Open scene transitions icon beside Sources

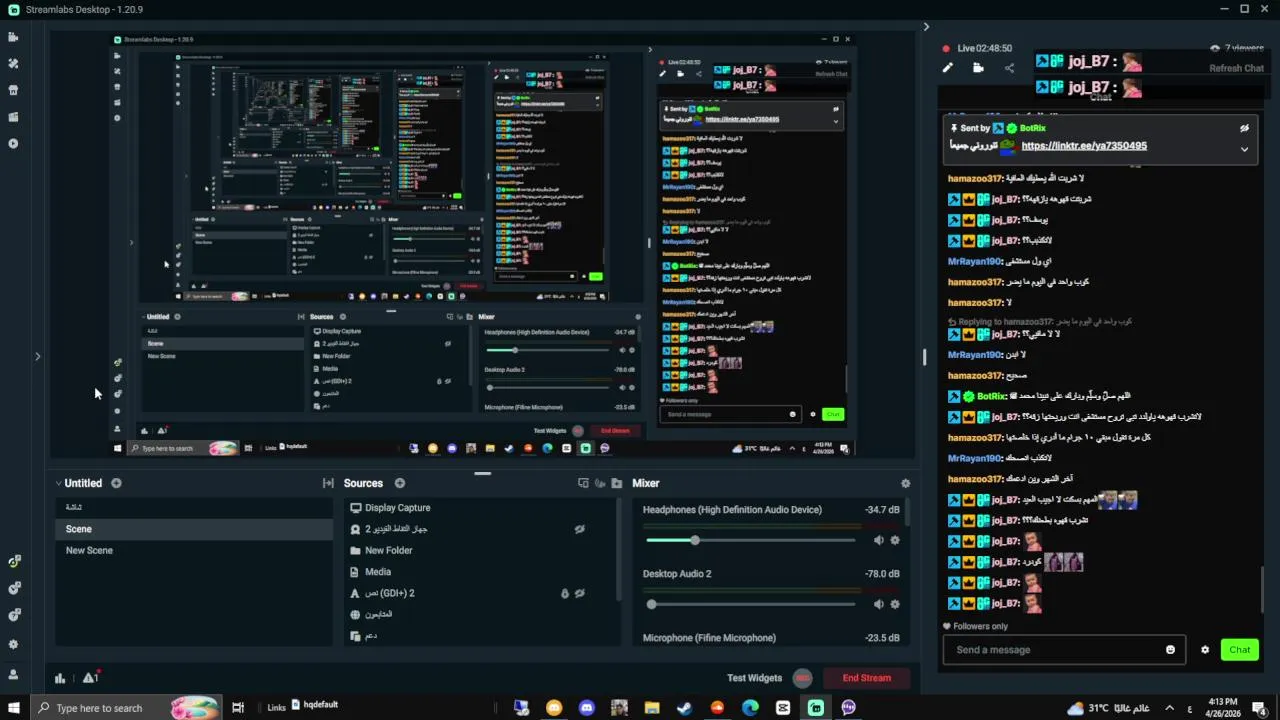[328, 483]
